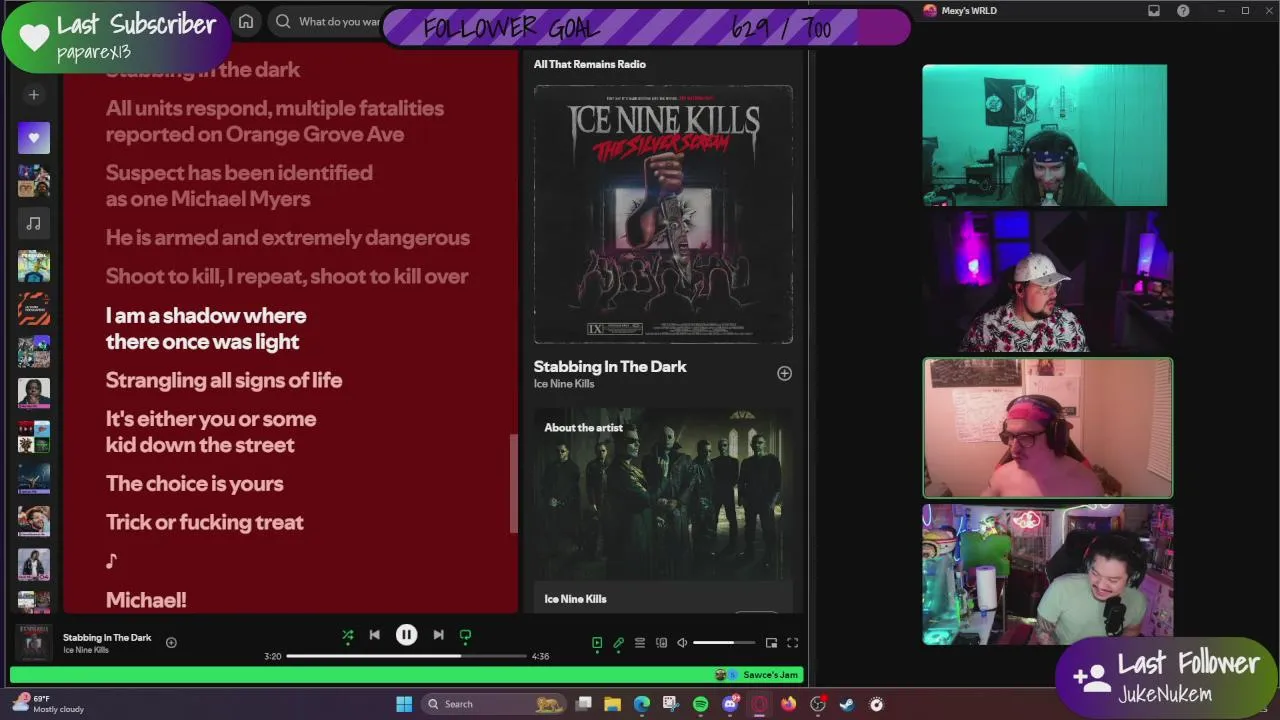Screen dimensions: 1280x720
Task: Mute Spotify with the speaker icon
Action: (682, 643)
